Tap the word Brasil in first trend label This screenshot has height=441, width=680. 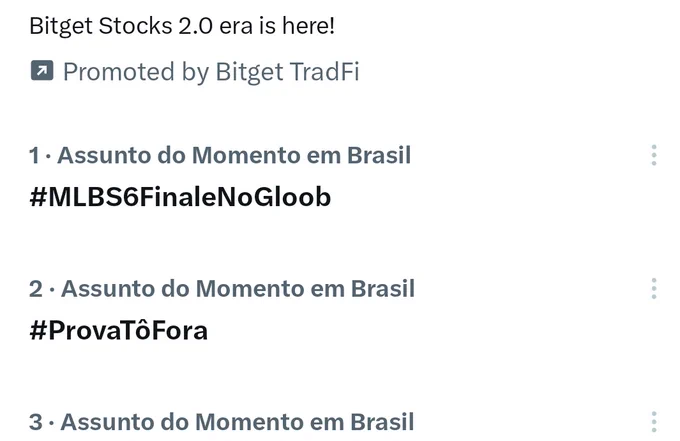379,155
